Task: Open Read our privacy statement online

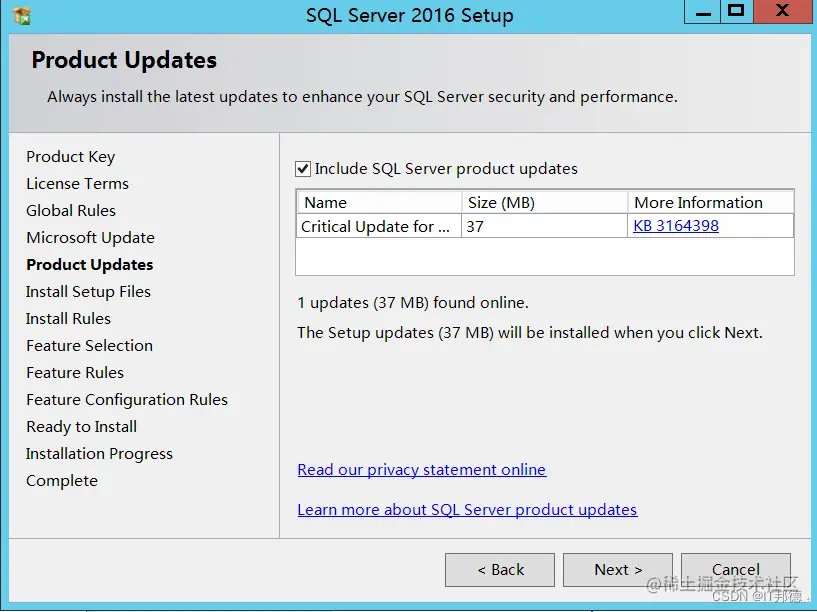Action: [x=422, y=470]
